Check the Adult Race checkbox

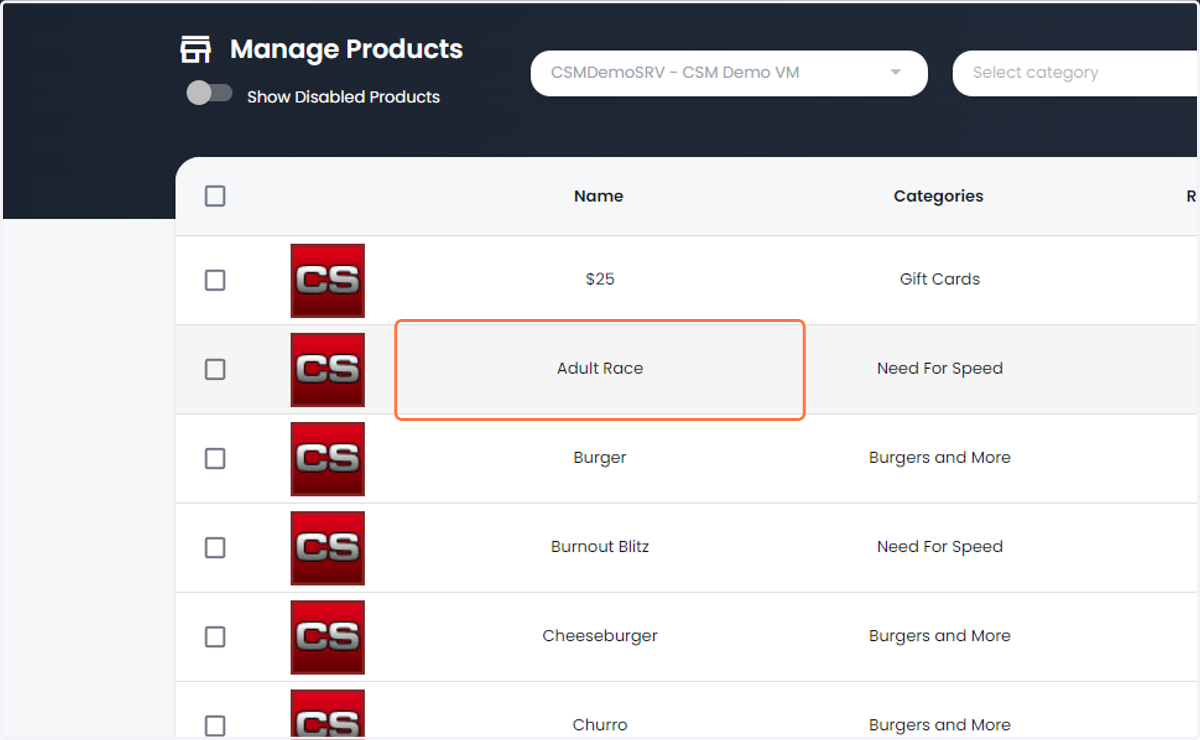[x=215, y=369]
